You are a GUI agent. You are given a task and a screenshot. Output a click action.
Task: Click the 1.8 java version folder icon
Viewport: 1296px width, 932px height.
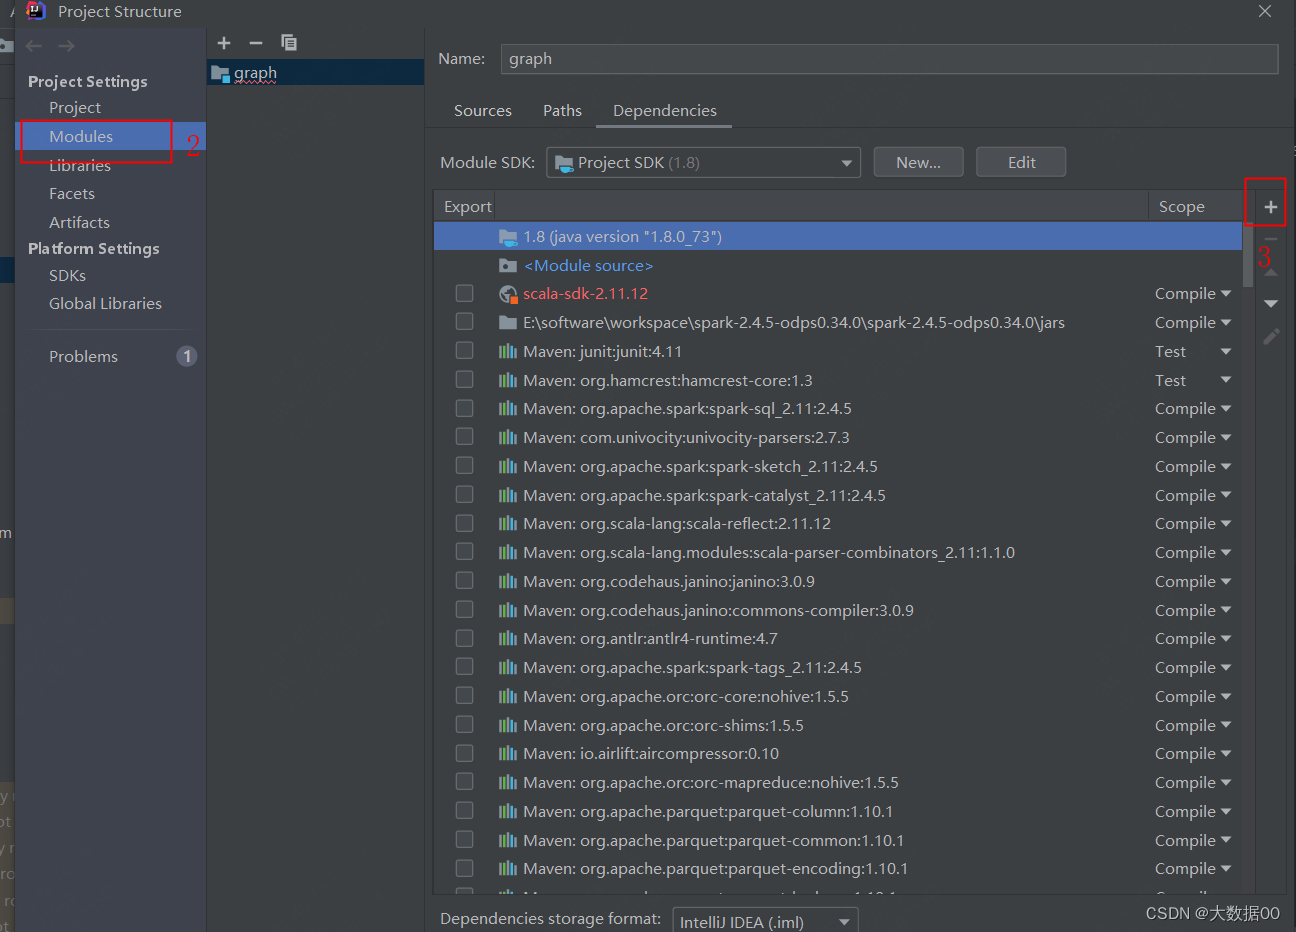point(508,237)
